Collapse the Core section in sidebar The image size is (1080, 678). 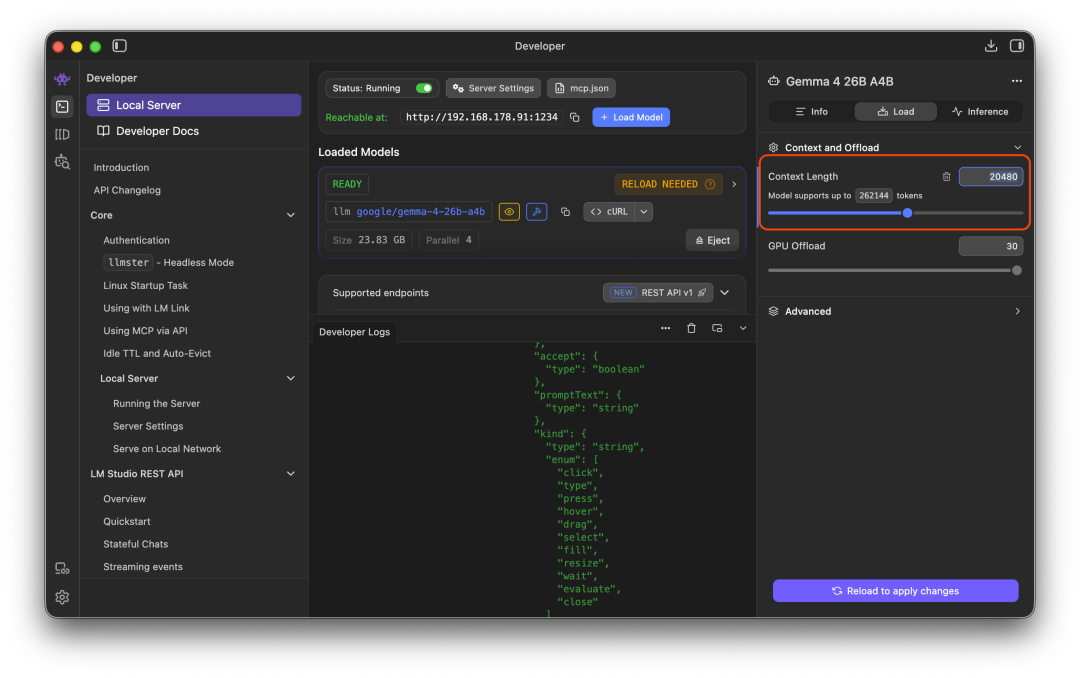291,215
